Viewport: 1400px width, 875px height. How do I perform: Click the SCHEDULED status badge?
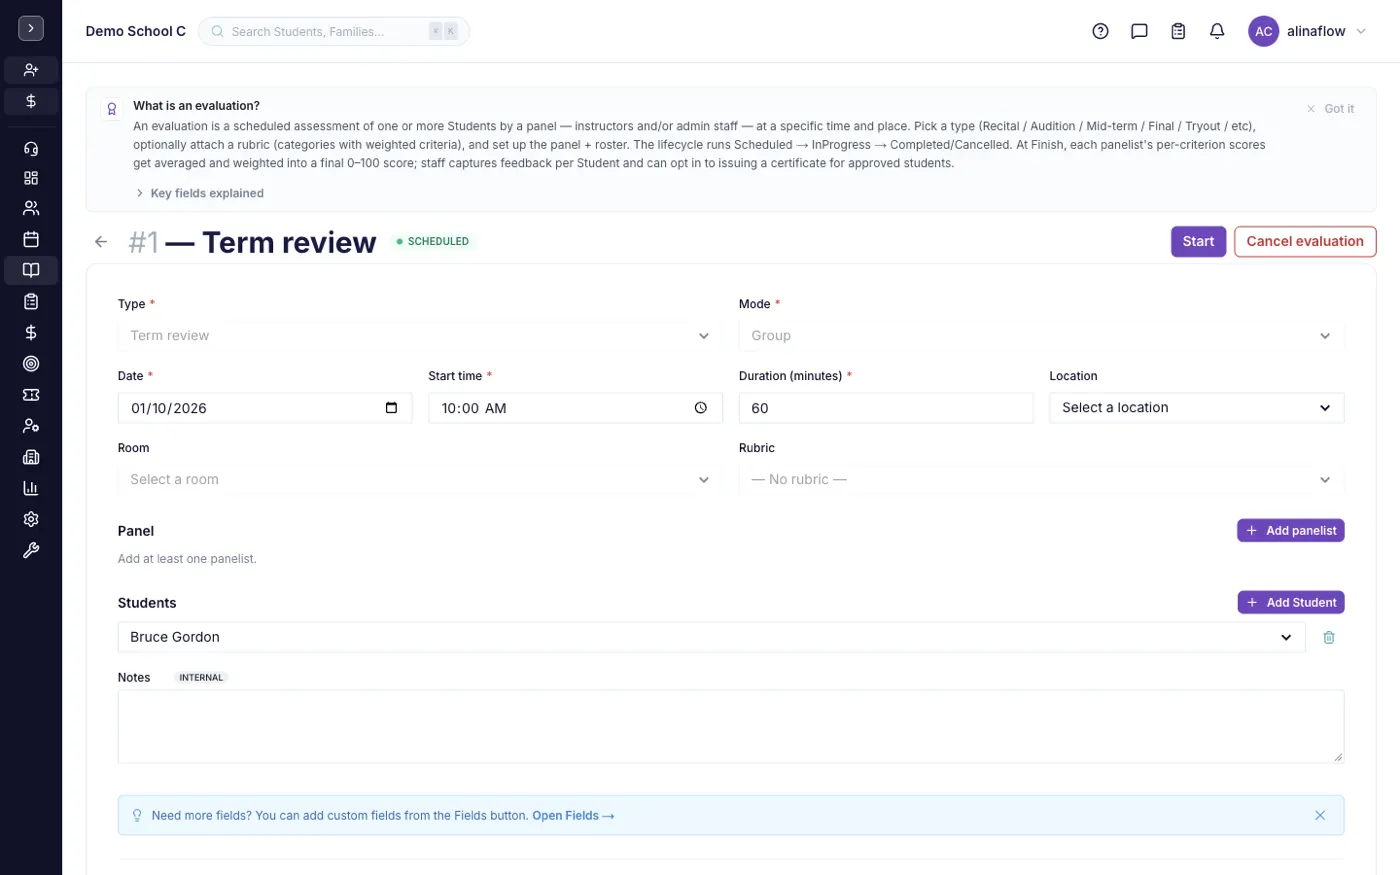[x=432, y=241]
